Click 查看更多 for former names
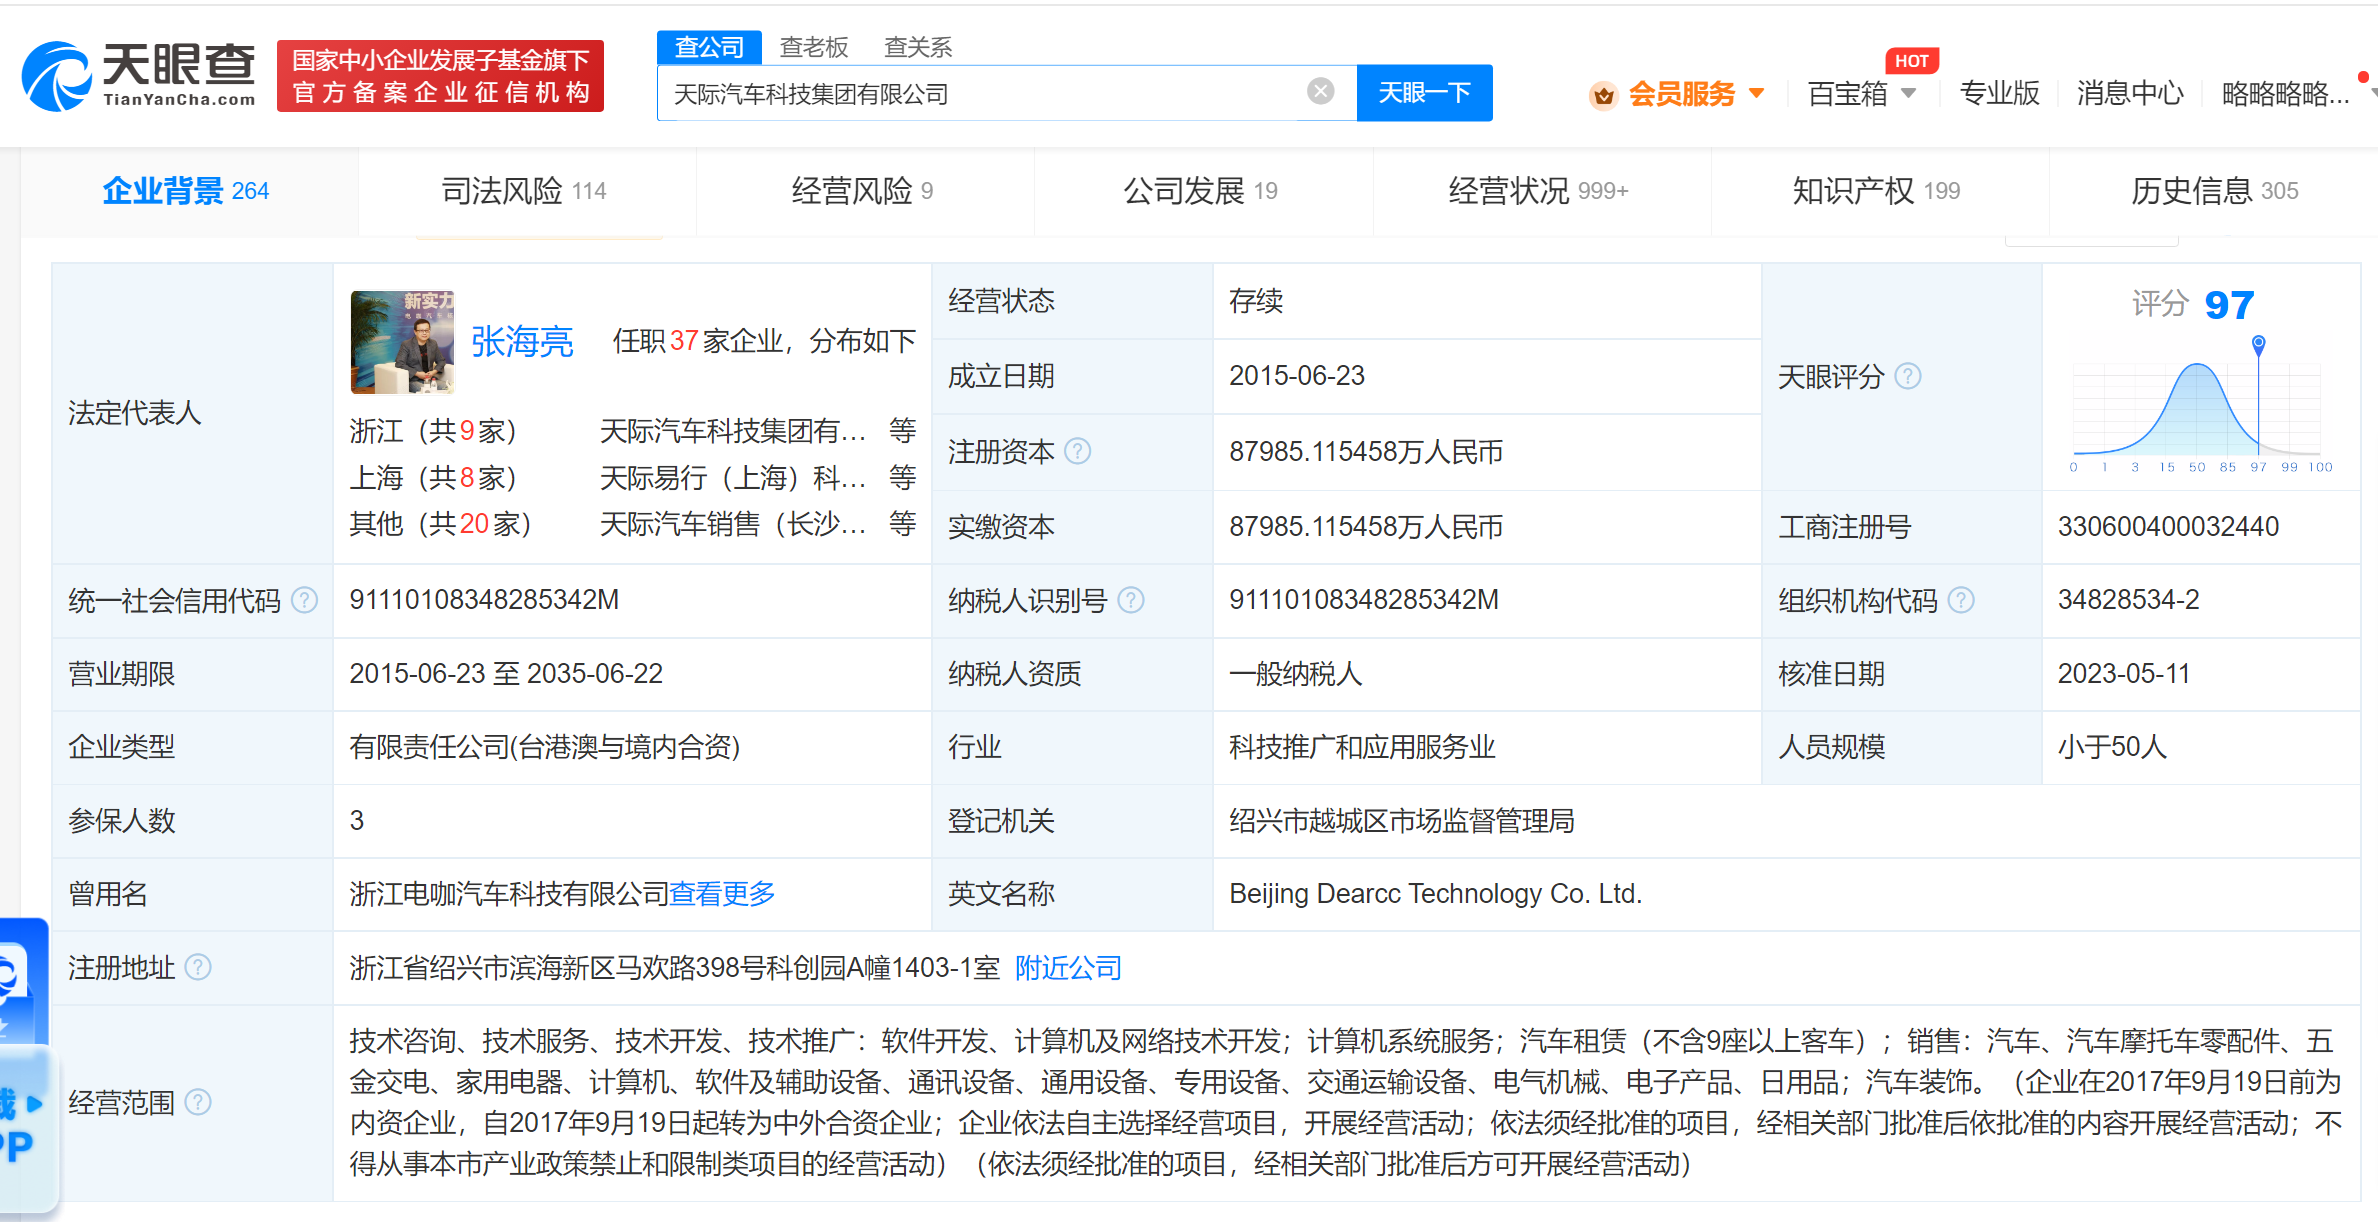Viewport: 2378px width, 1222px height. (722, 894)
